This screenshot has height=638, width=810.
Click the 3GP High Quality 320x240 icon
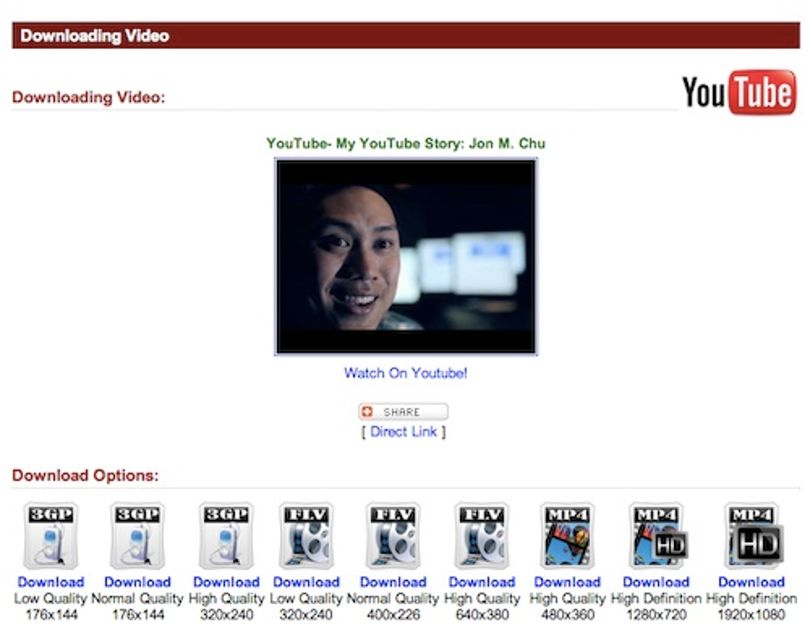[x=226, y=536]
